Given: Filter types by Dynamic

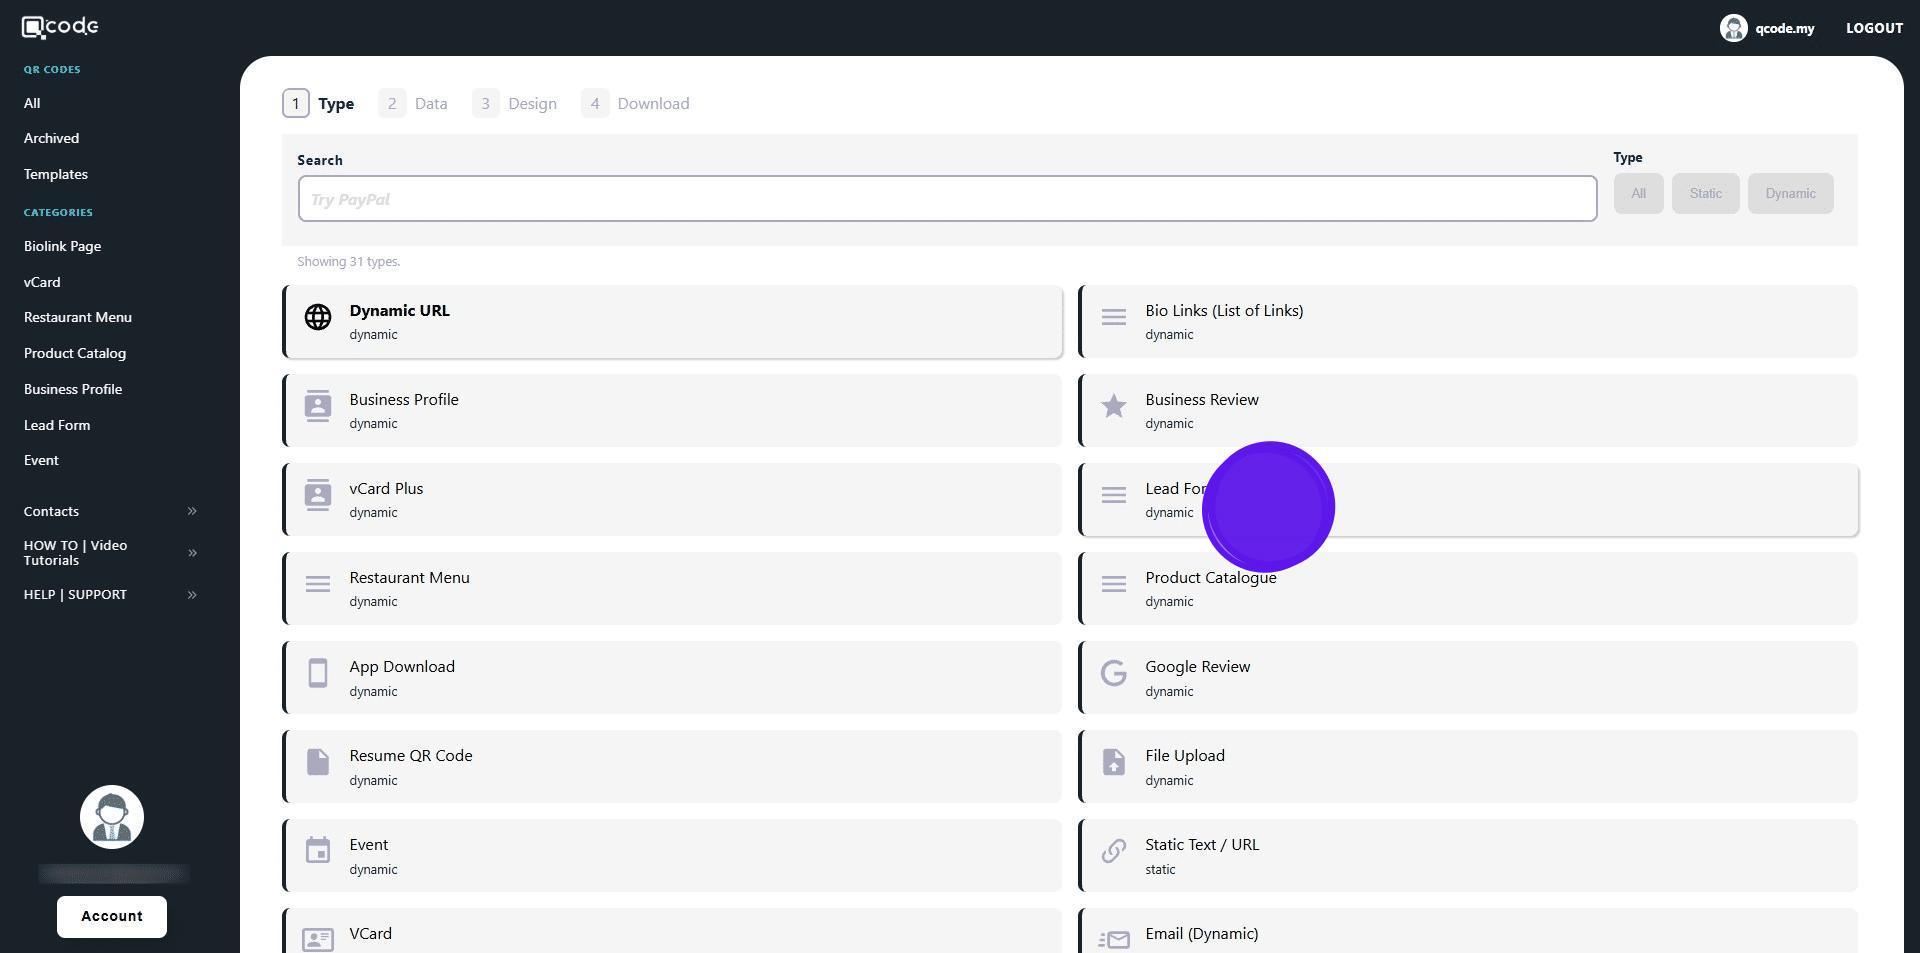Looking at the screenshot, I should coord(1789,194).
